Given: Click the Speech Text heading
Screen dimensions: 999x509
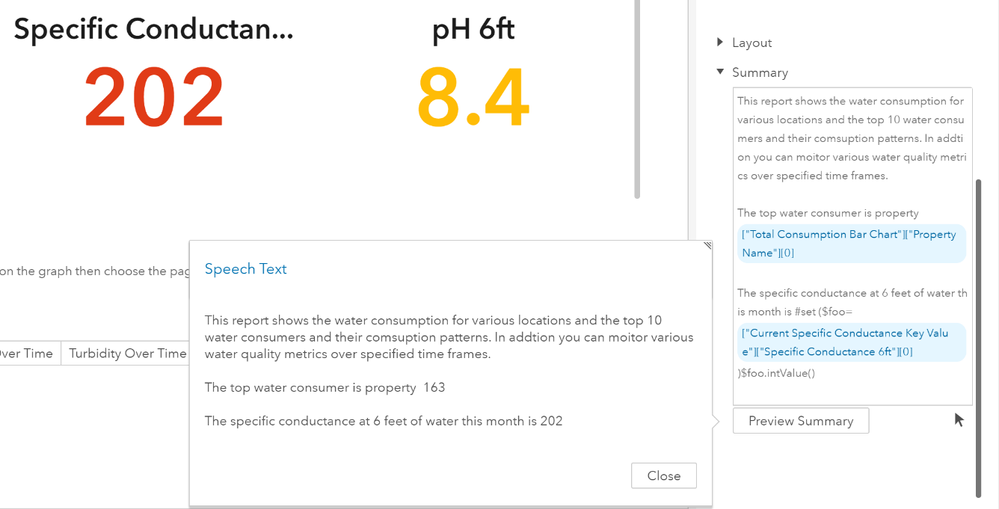Looking at the screenshot, I should click(246, 269).
